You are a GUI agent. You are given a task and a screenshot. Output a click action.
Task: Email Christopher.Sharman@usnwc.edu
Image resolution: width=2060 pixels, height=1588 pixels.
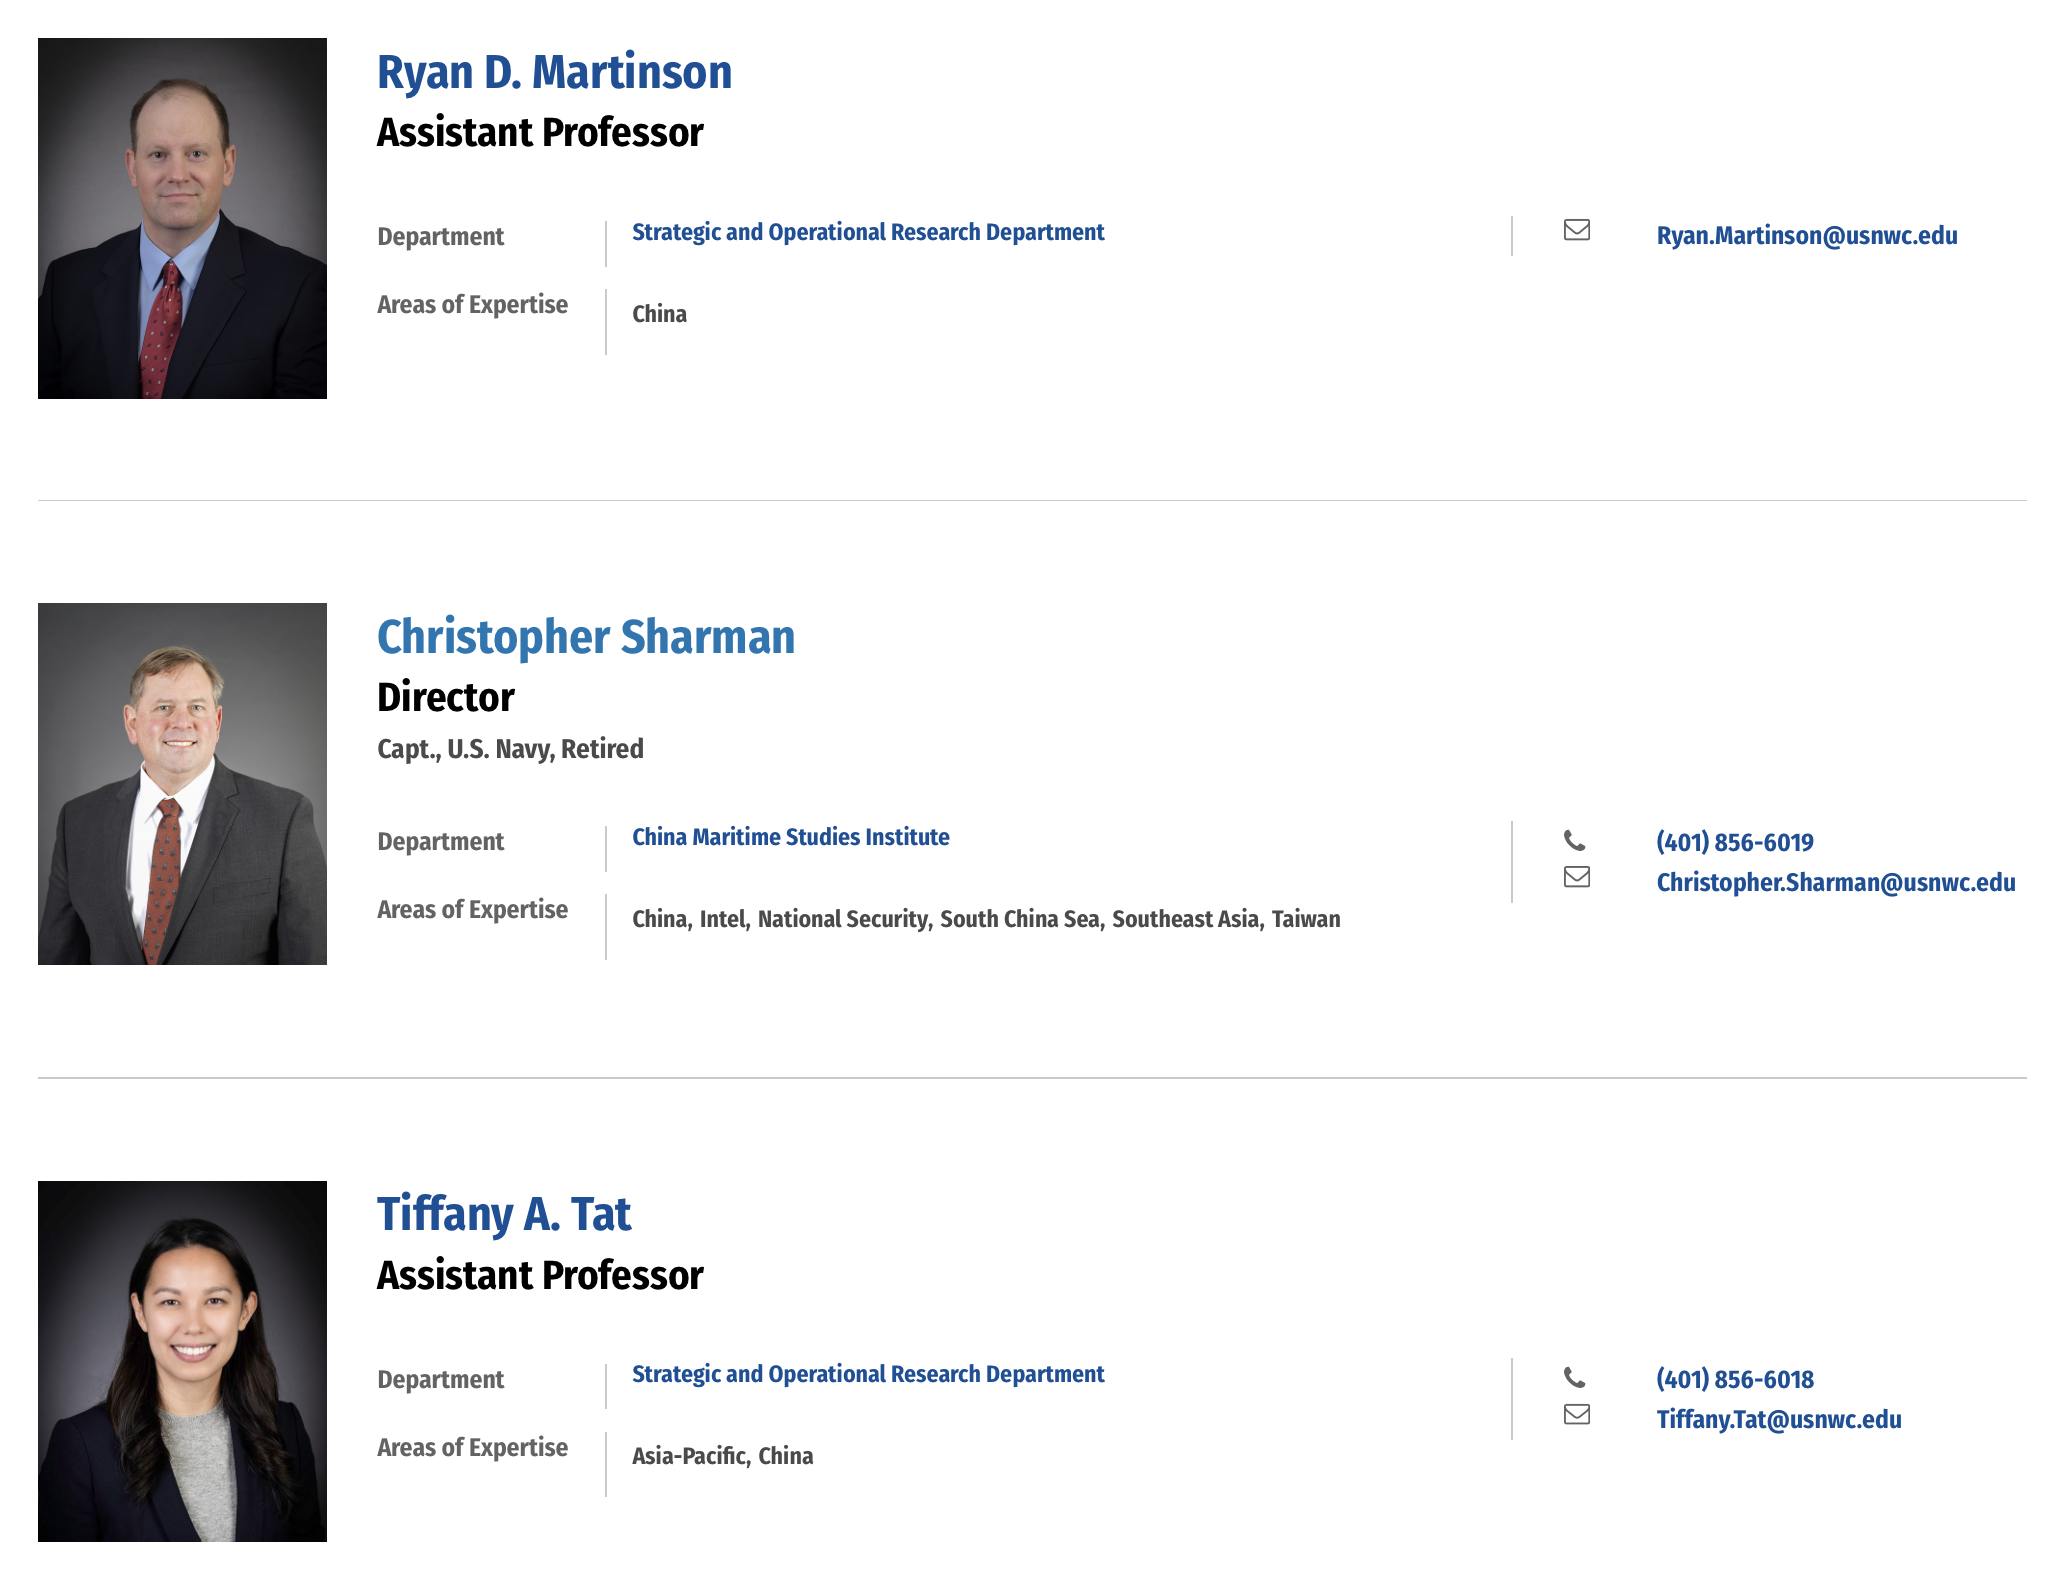1836,883
